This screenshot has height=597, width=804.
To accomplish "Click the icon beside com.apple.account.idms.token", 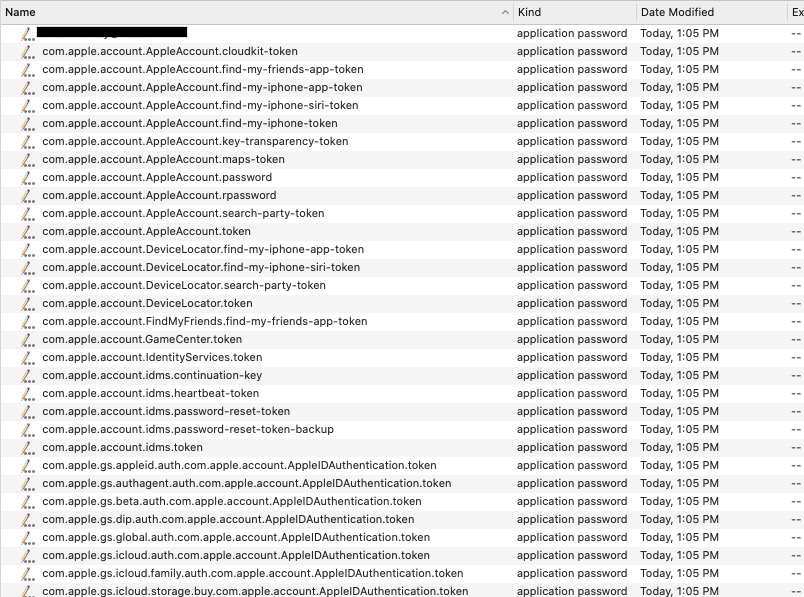I will pyautogui.click(x=28, y=447).
